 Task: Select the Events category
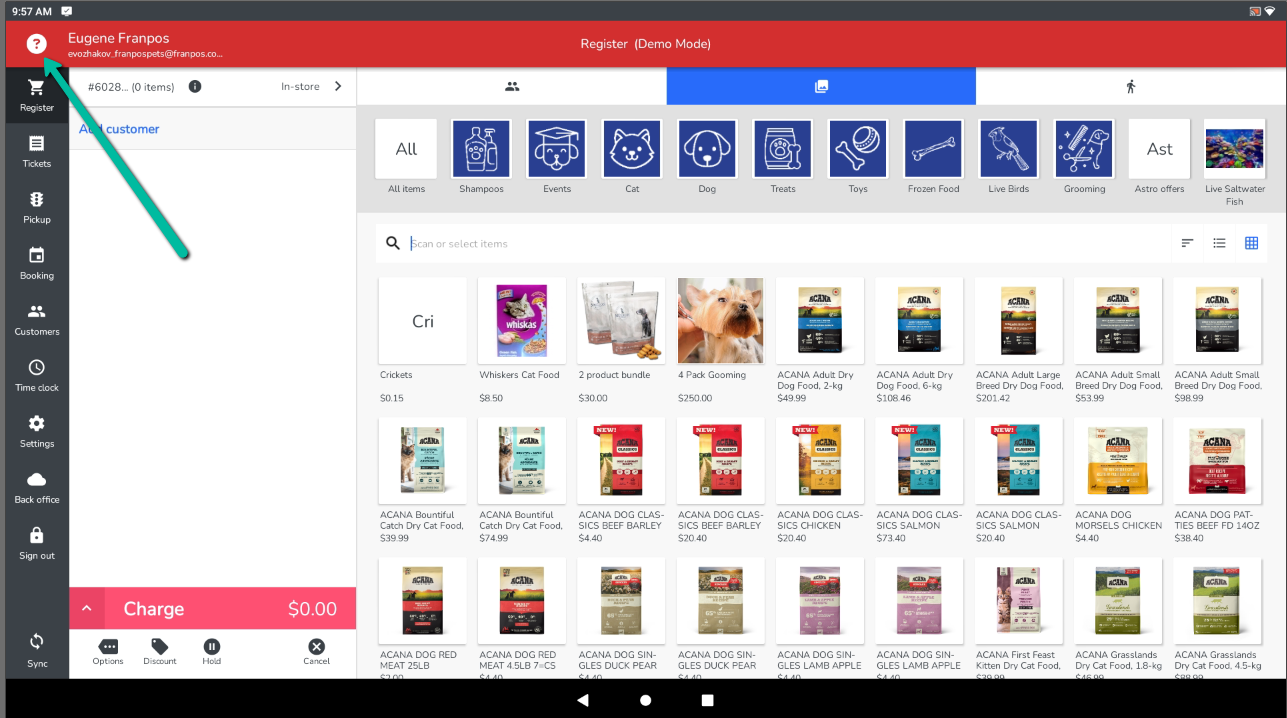pos(557,156)
